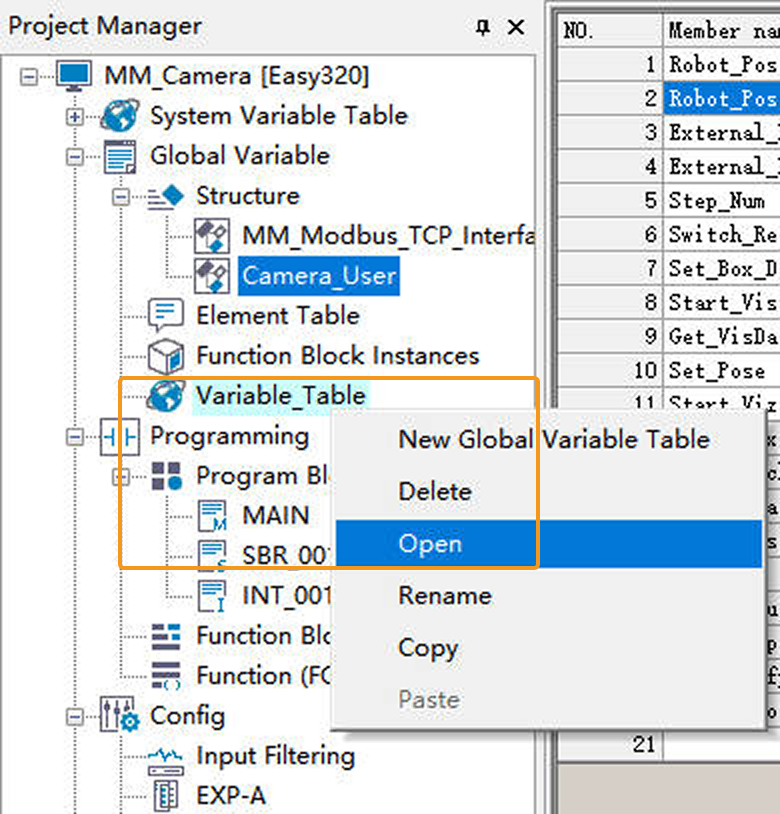Click the Element Table speech-bubble icon
Screen dimensions: 780x814
[165, 316]
